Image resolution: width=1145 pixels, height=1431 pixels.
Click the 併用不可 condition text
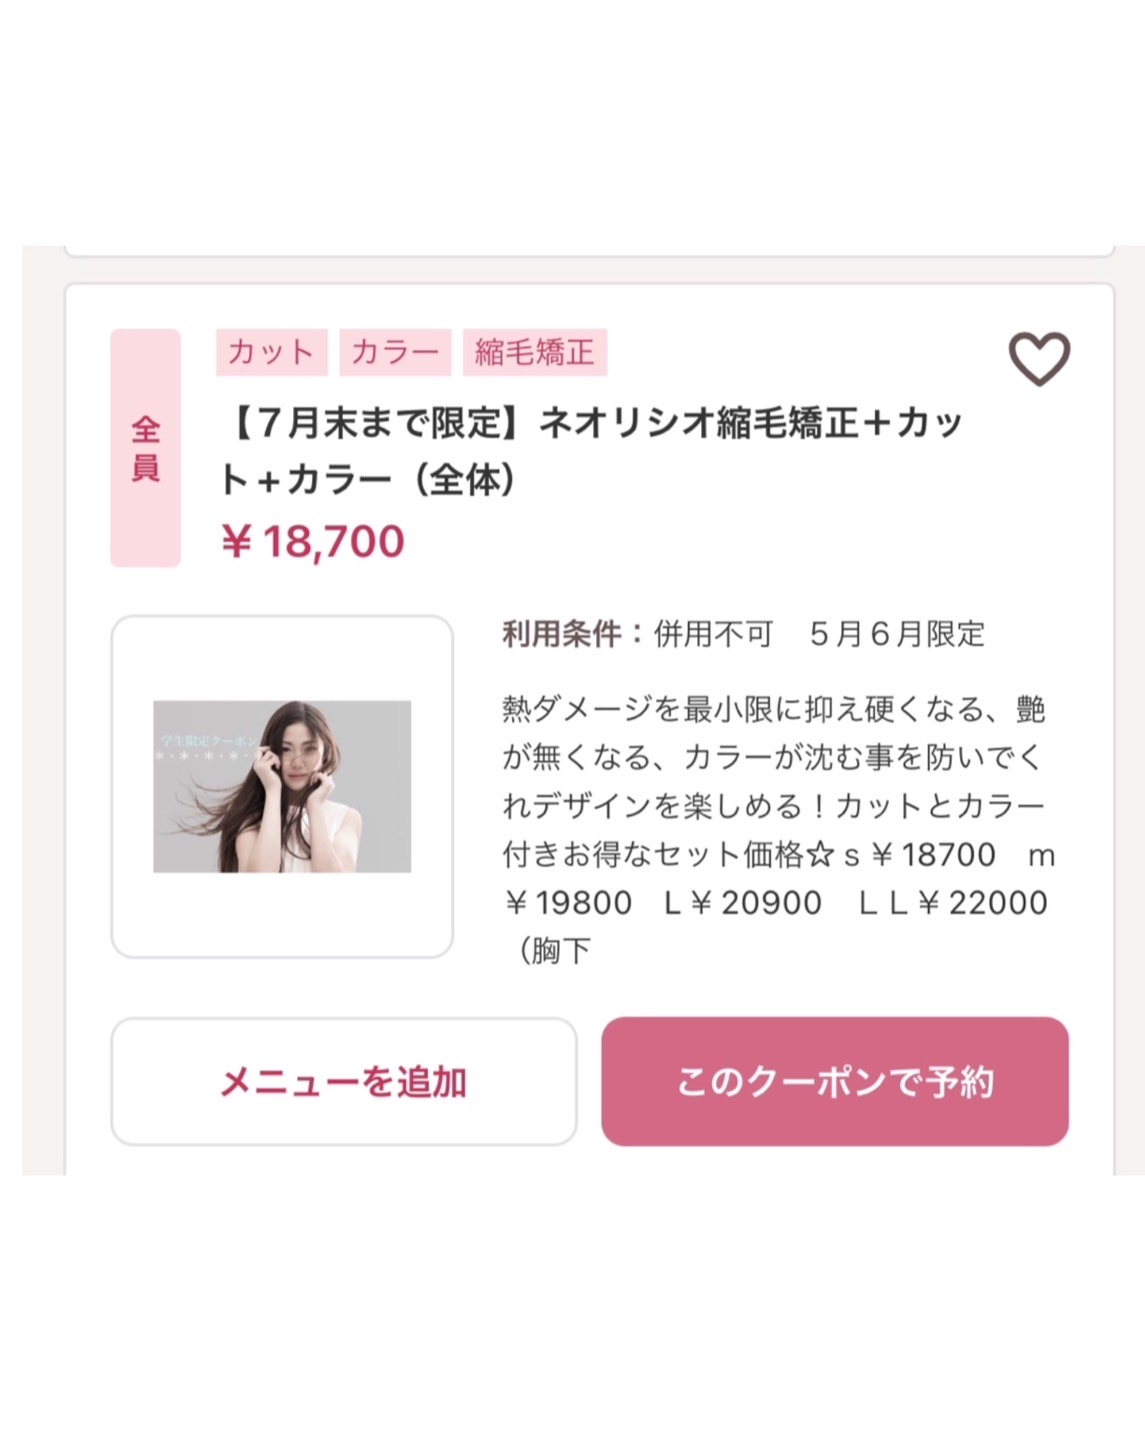pyautogui.click(x=713, y=634)
